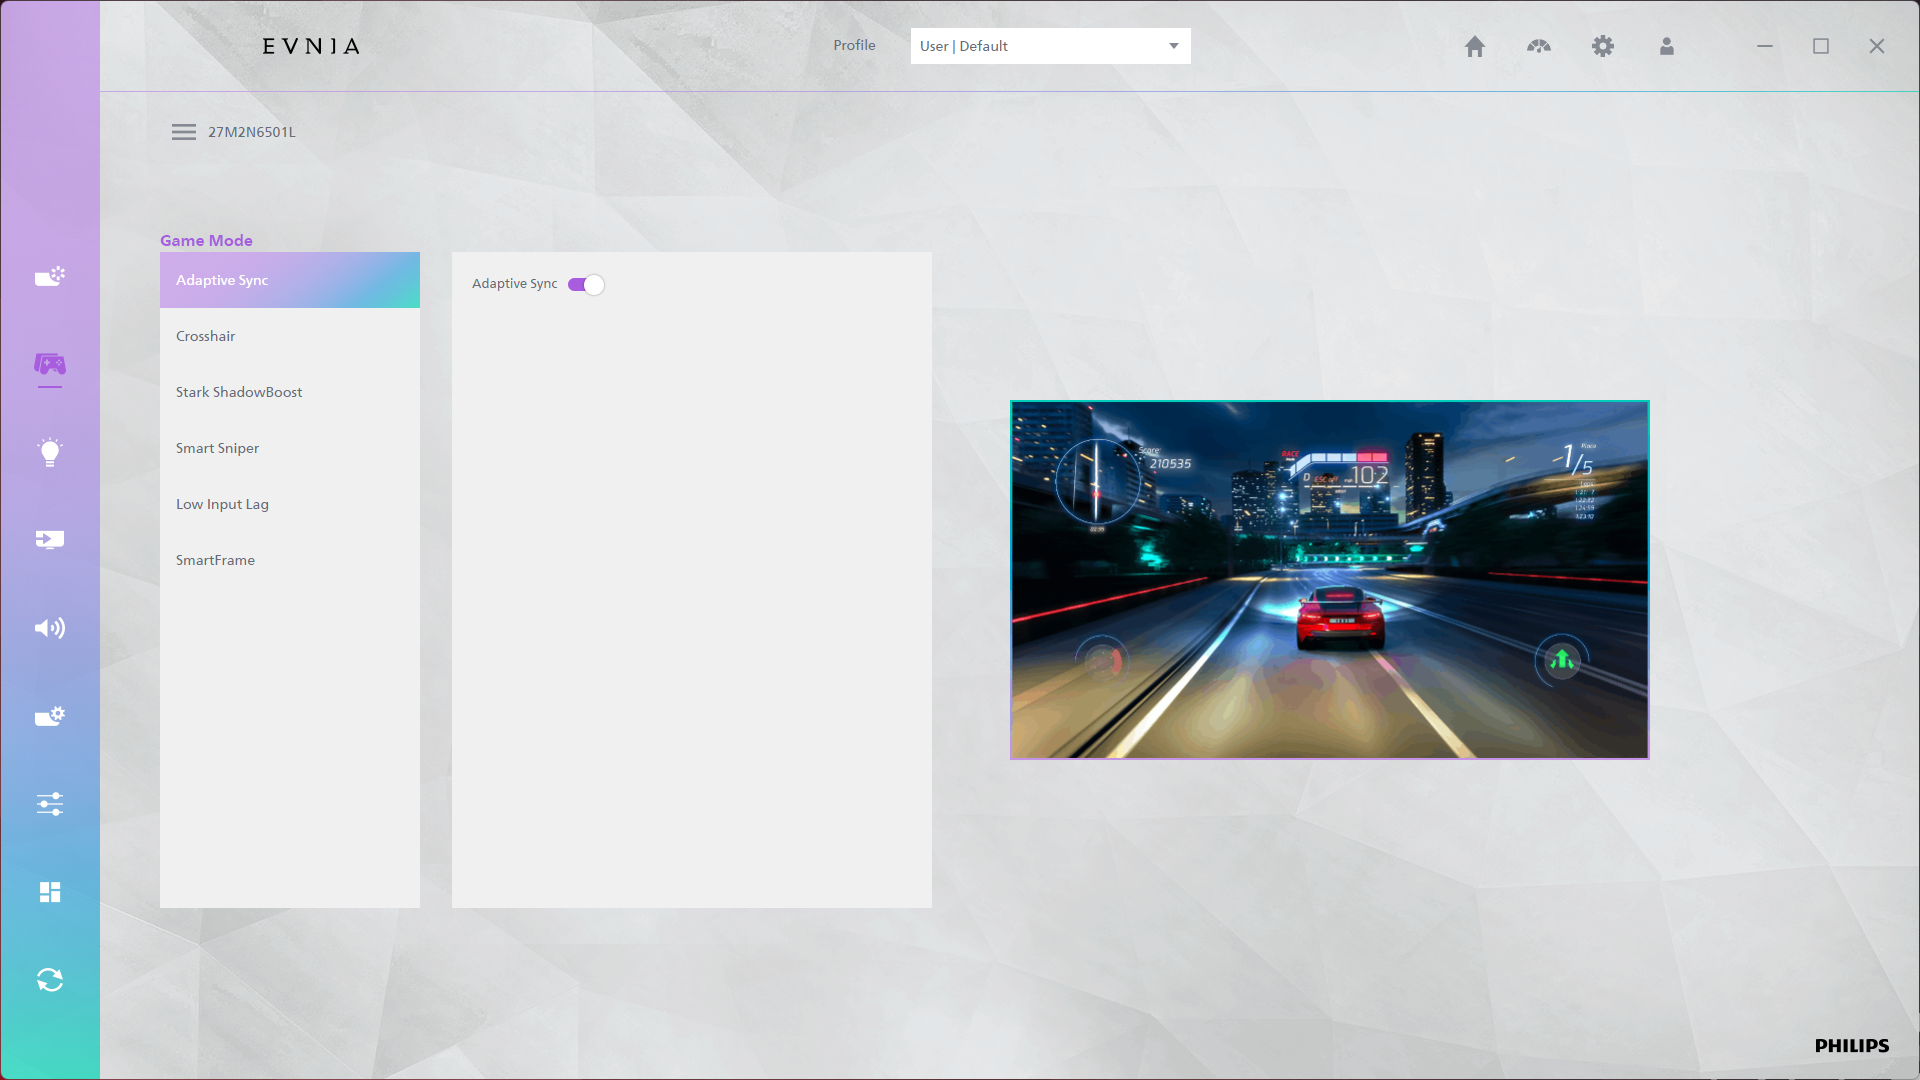
Task: Select Stark ShadowBoost option
Action: [x=239, y=392]
